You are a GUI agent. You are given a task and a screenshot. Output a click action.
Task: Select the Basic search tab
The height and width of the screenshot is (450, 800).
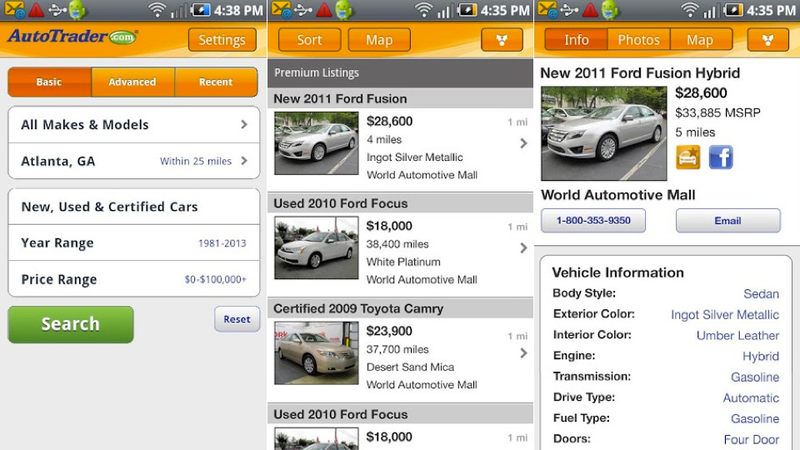pyautogui.click(x=49, y=82)
